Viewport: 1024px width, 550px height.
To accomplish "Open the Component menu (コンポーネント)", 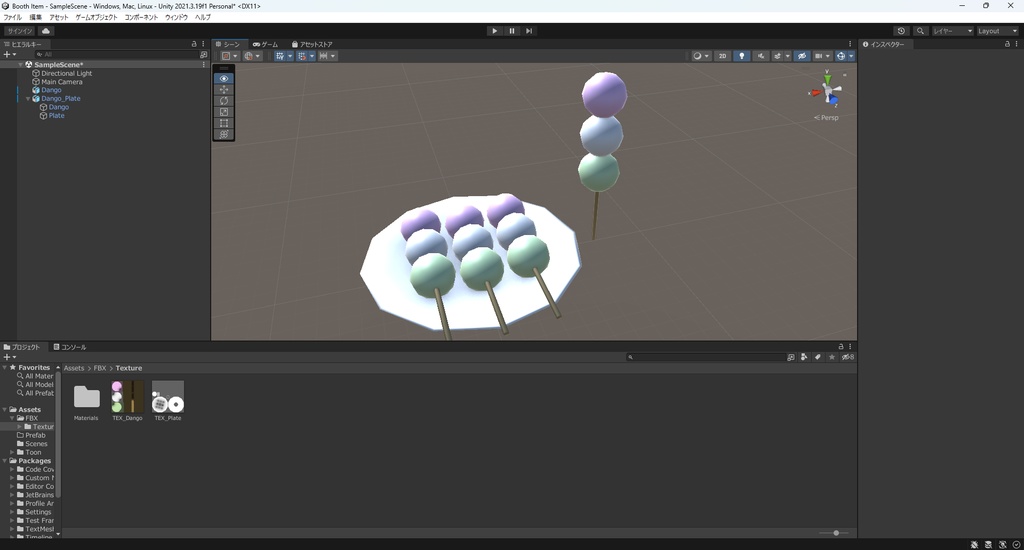I will [141, 18].
